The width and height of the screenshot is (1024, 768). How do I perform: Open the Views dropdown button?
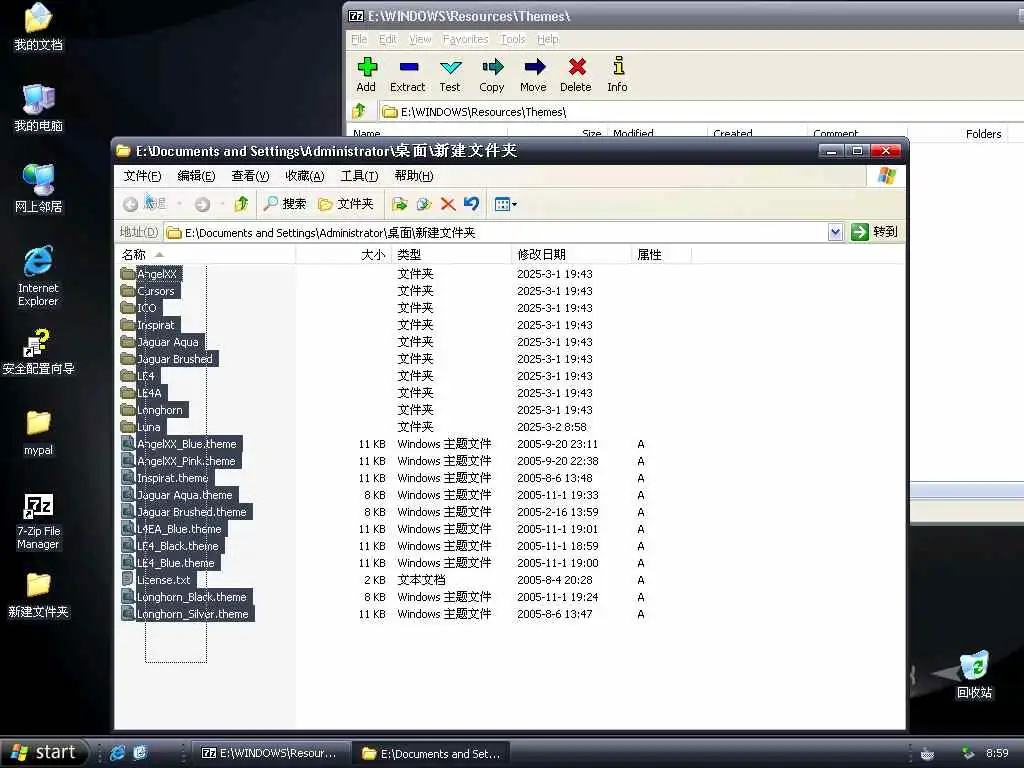coord(505,204)
